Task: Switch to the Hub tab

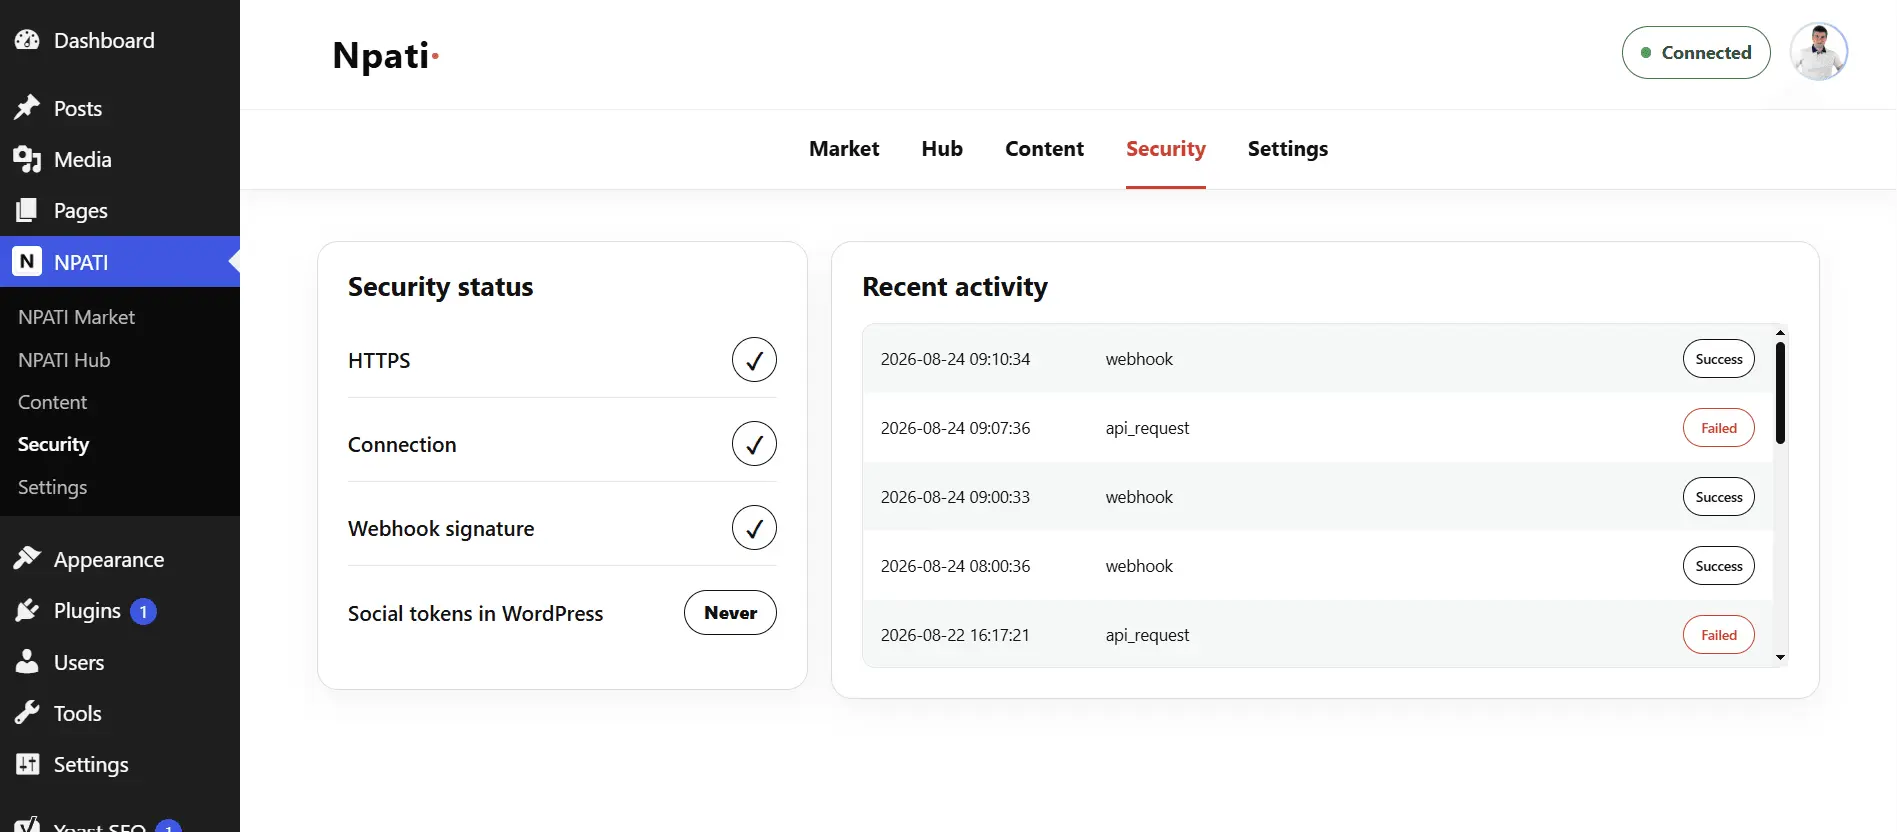Action: pos(942,149)
